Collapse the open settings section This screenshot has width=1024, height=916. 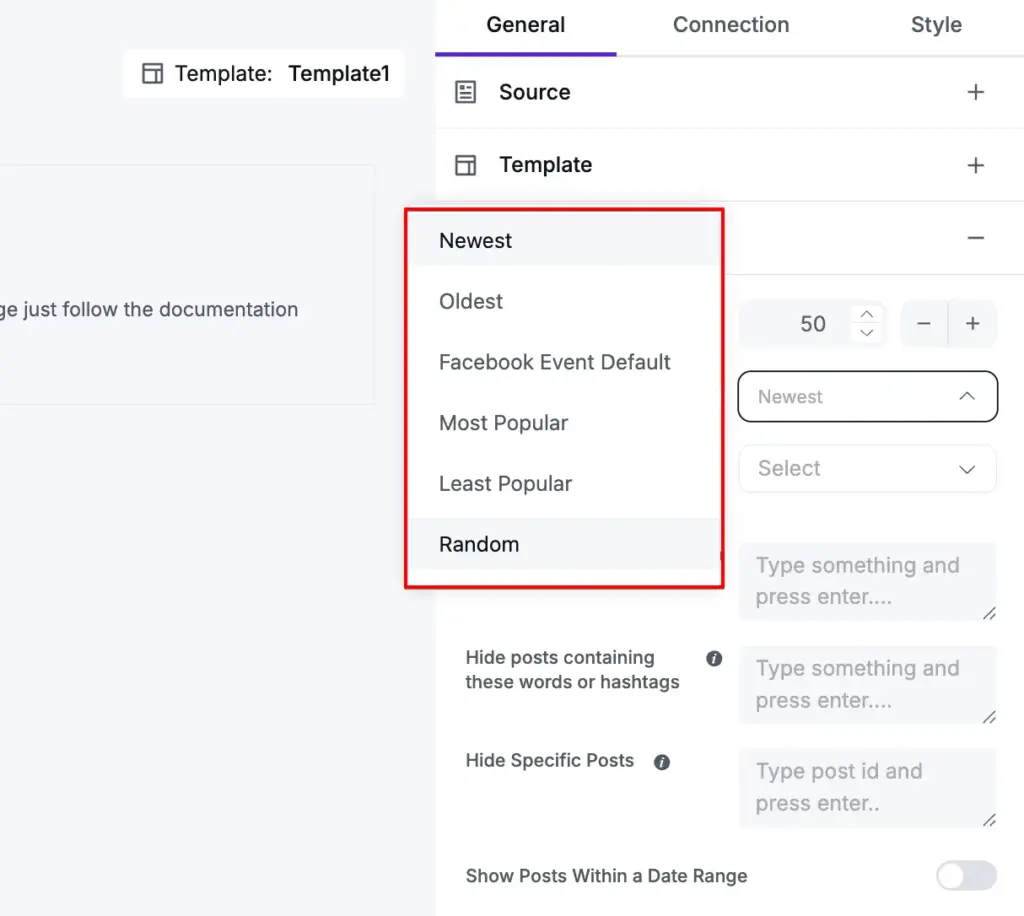coord(975,238)
